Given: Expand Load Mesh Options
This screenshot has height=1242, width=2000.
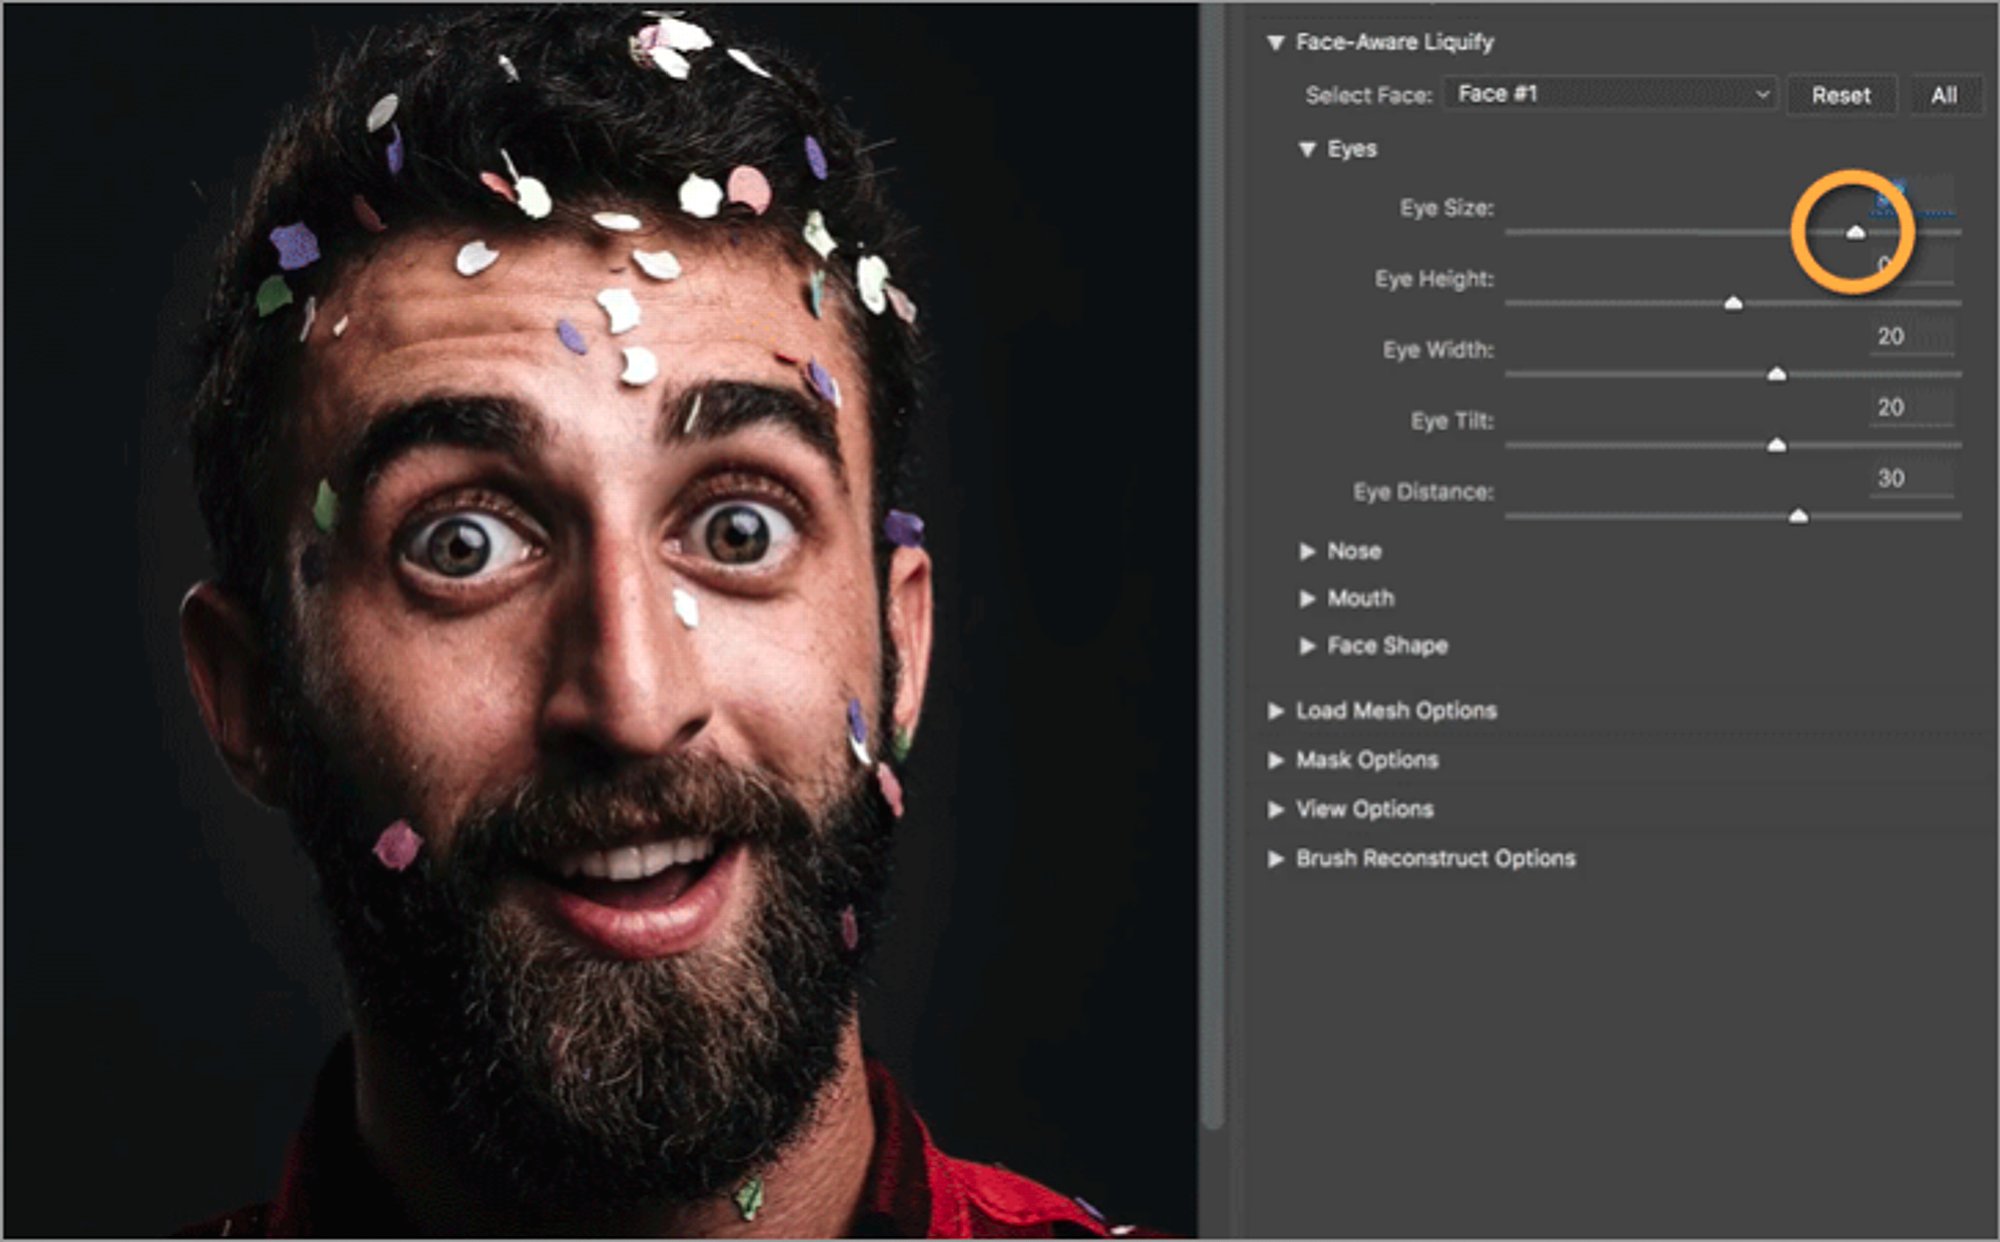Looking at the screenshot, I should tap(1275, 711).
